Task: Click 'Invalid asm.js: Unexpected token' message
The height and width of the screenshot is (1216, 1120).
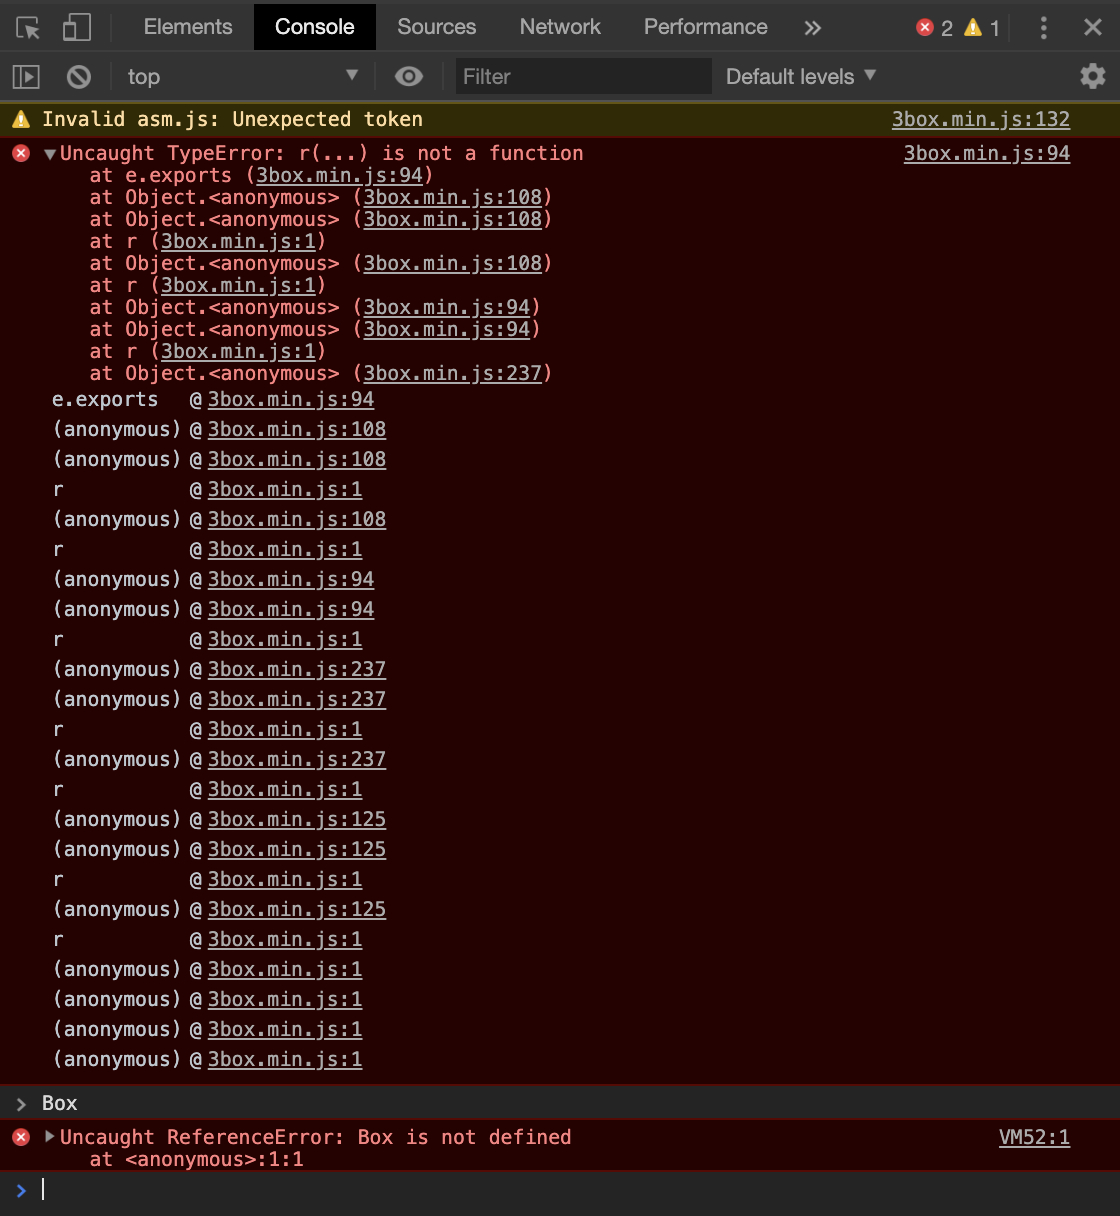Action: pos(232,119)
